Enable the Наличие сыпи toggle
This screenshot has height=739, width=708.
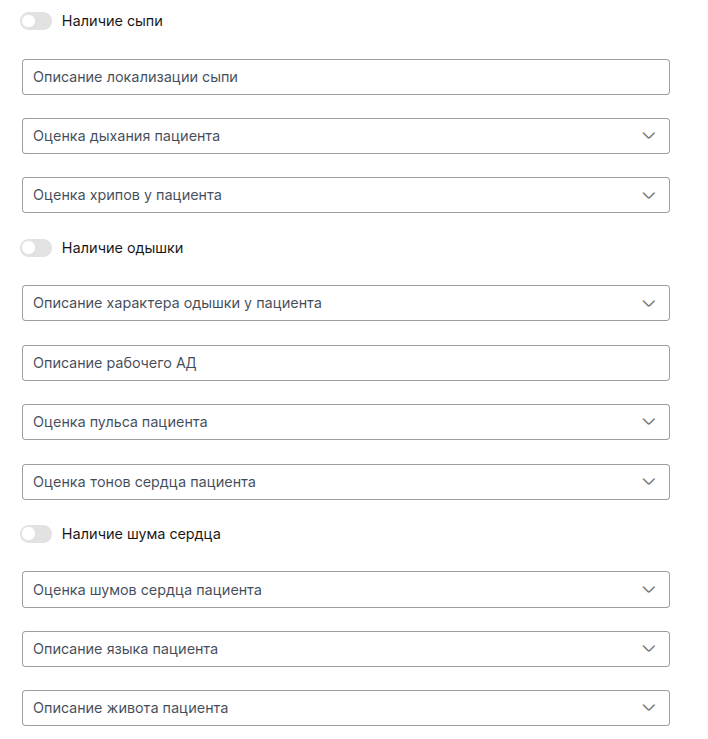(x=36, y=21)
